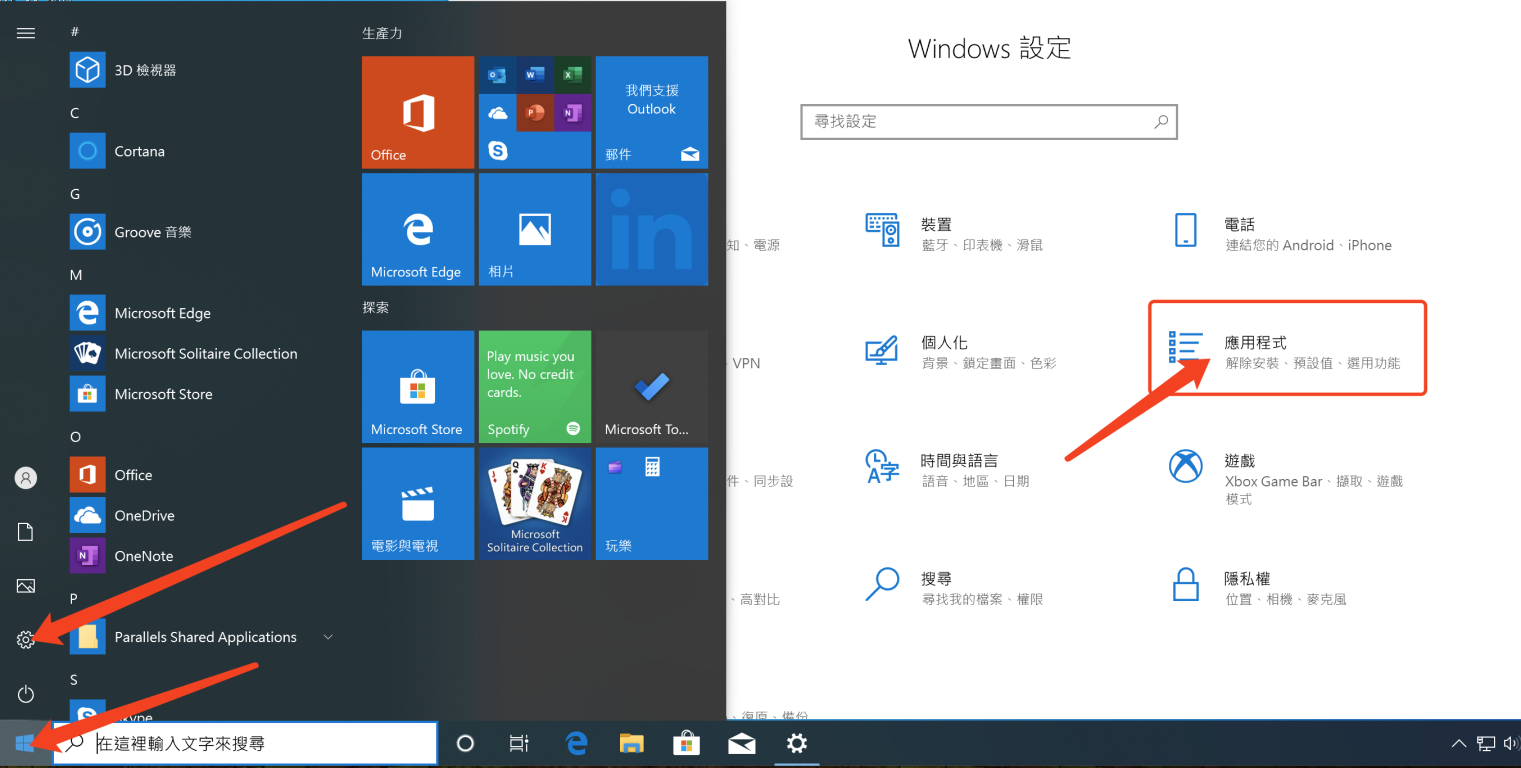The width and height of the screenshot is (1521, 768).
Task: Launch Groove 音樂 from app list
Action: 152,232
